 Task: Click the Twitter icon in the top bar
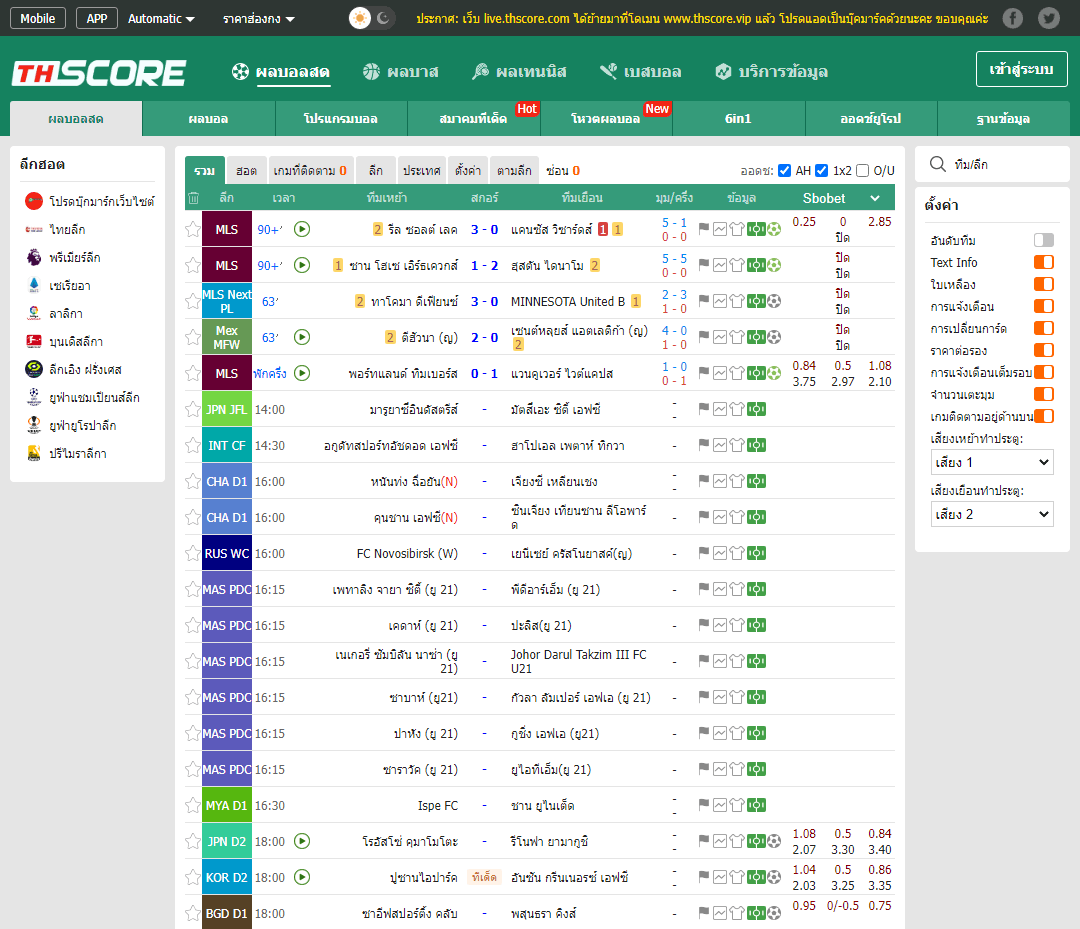click(1049, 17)
